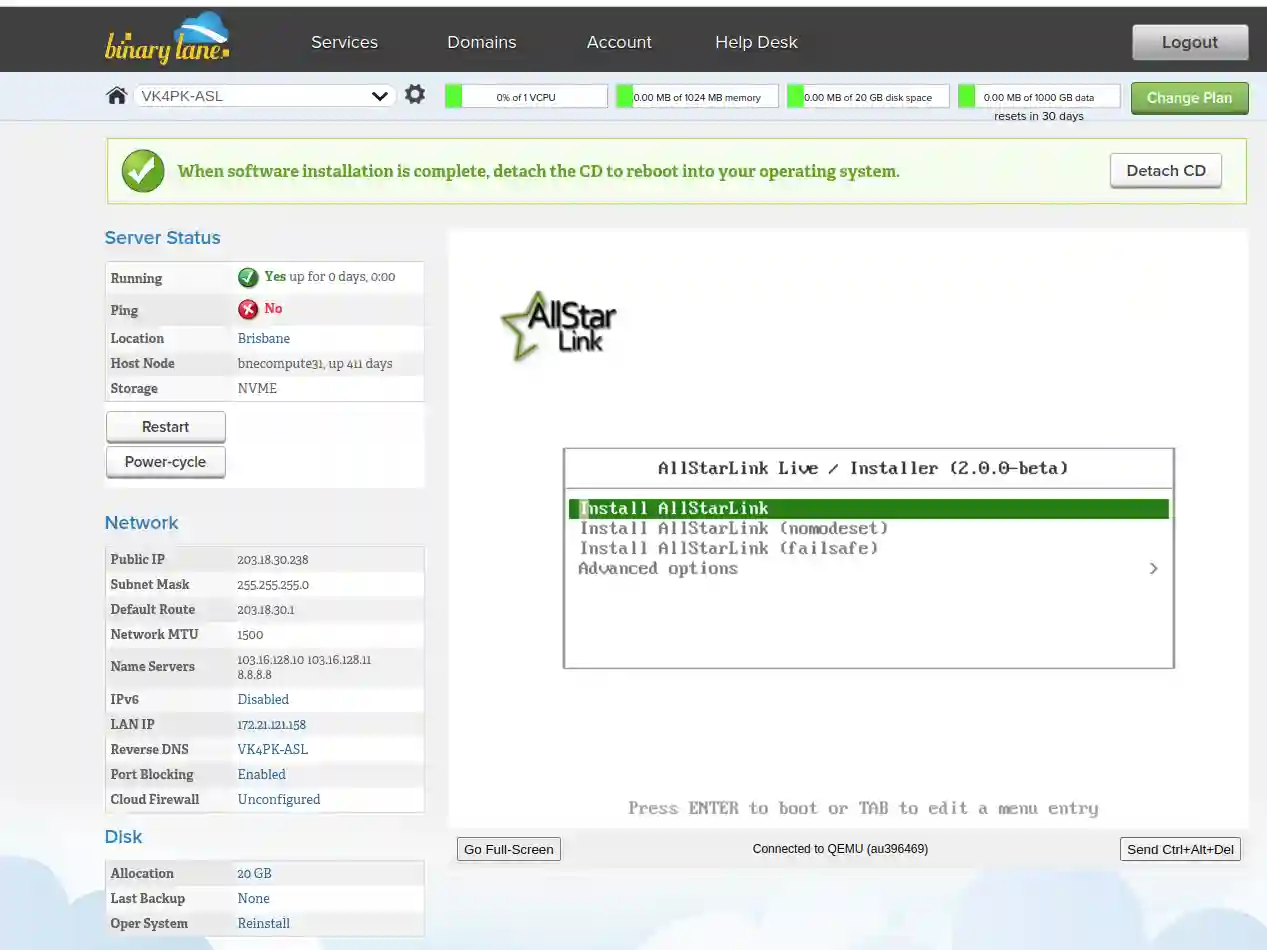
Task: Click the Unconfigured Cloud Firewall link
Action: click(279, 799)
